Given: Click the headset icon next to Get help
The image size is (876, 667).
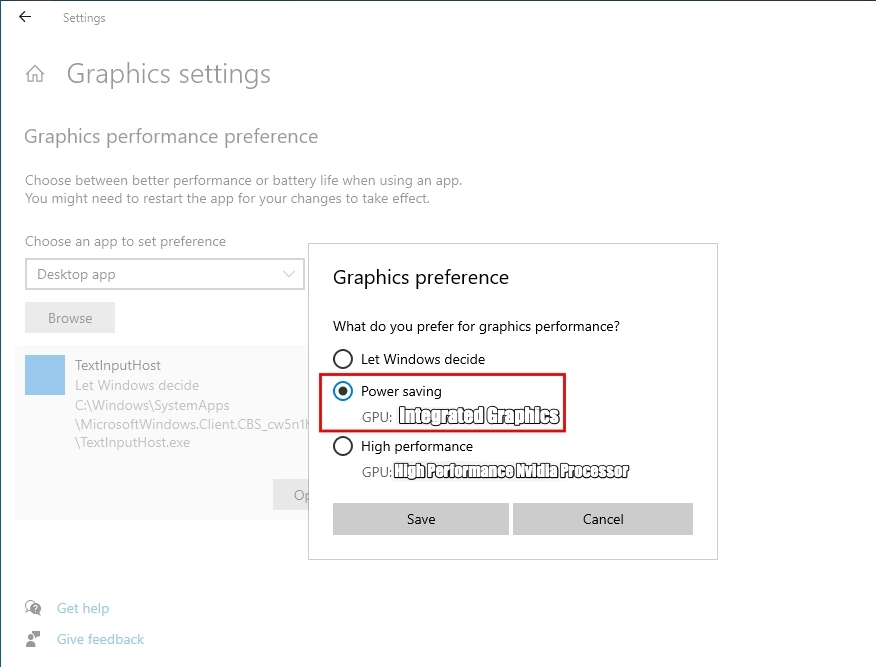Looking at the screenshot, I should 33,608.
